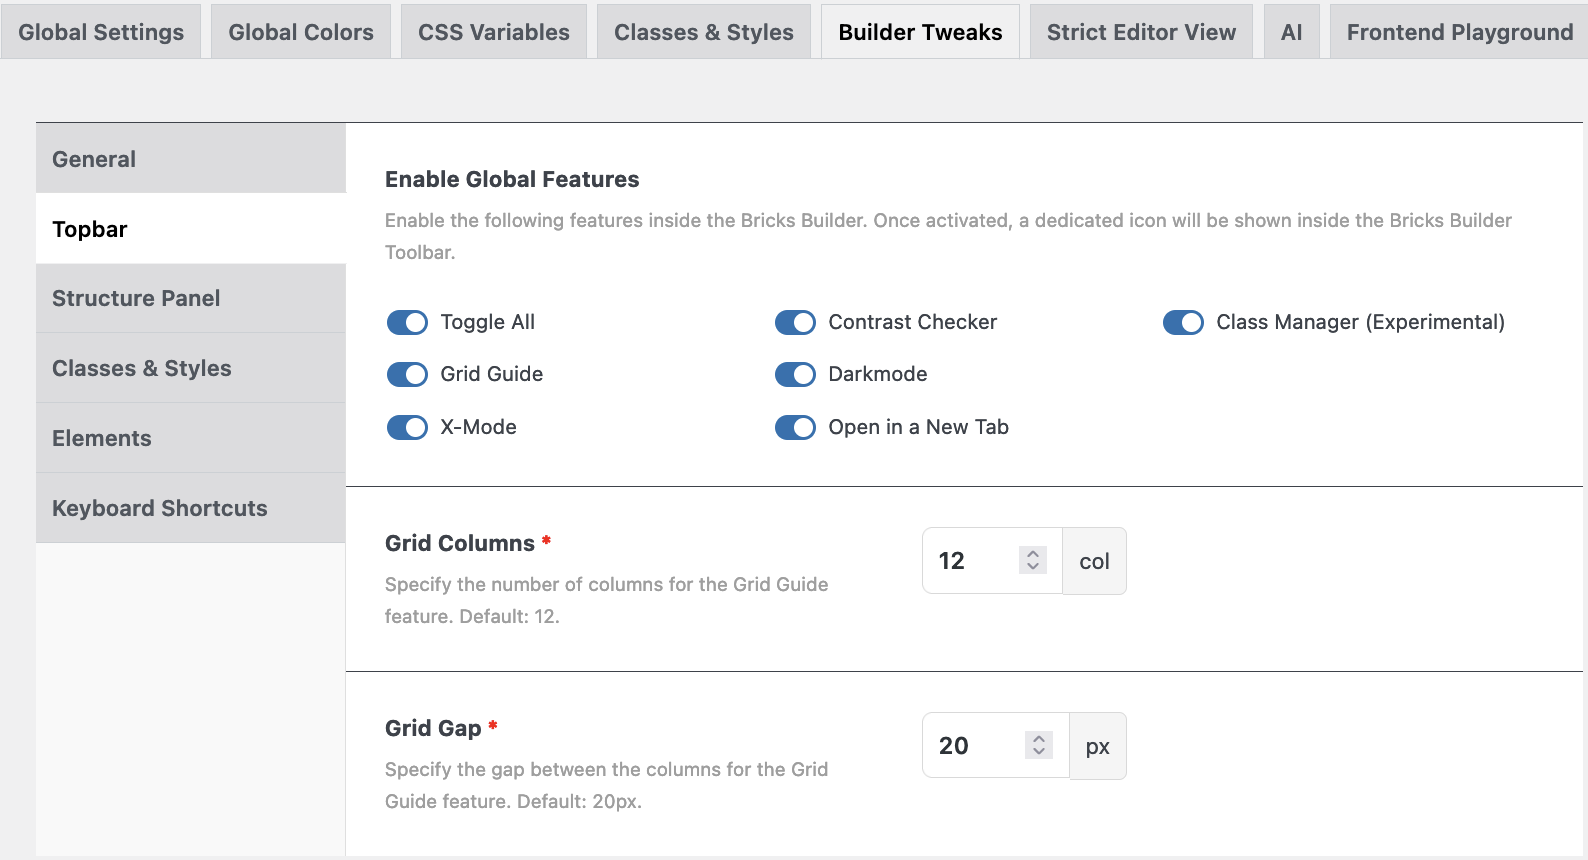Disable the Contrast Checker toggle
The height and width of the screenshot is (860, 1588).
pos(795,322)
